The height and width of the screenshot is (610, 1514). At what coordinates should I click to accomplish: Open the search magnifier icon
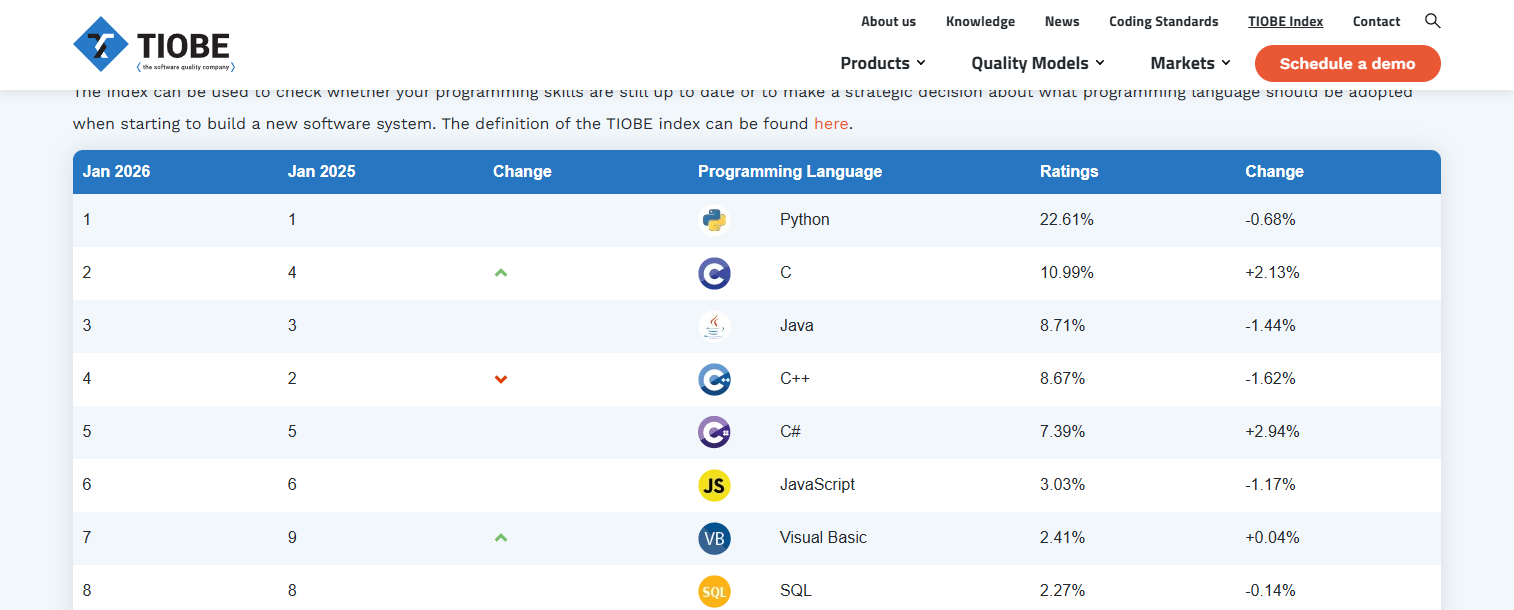(x=1432, y=21)
